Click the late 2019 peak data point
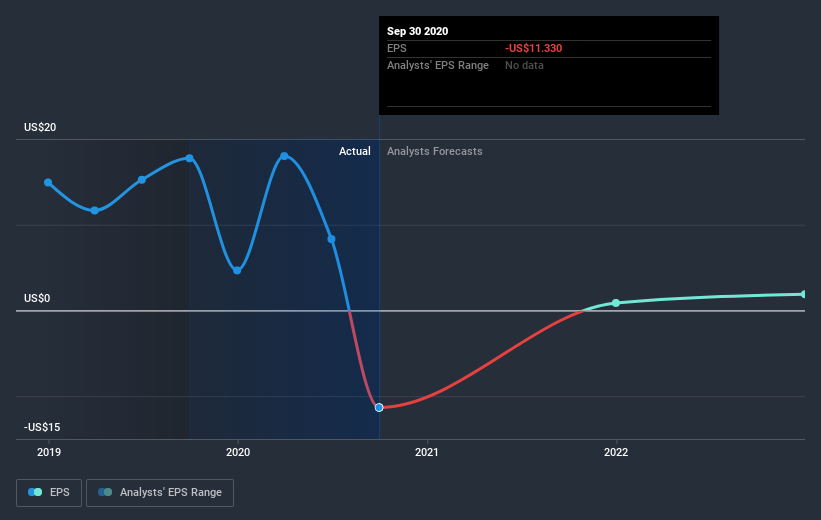 tap(190, 158)
